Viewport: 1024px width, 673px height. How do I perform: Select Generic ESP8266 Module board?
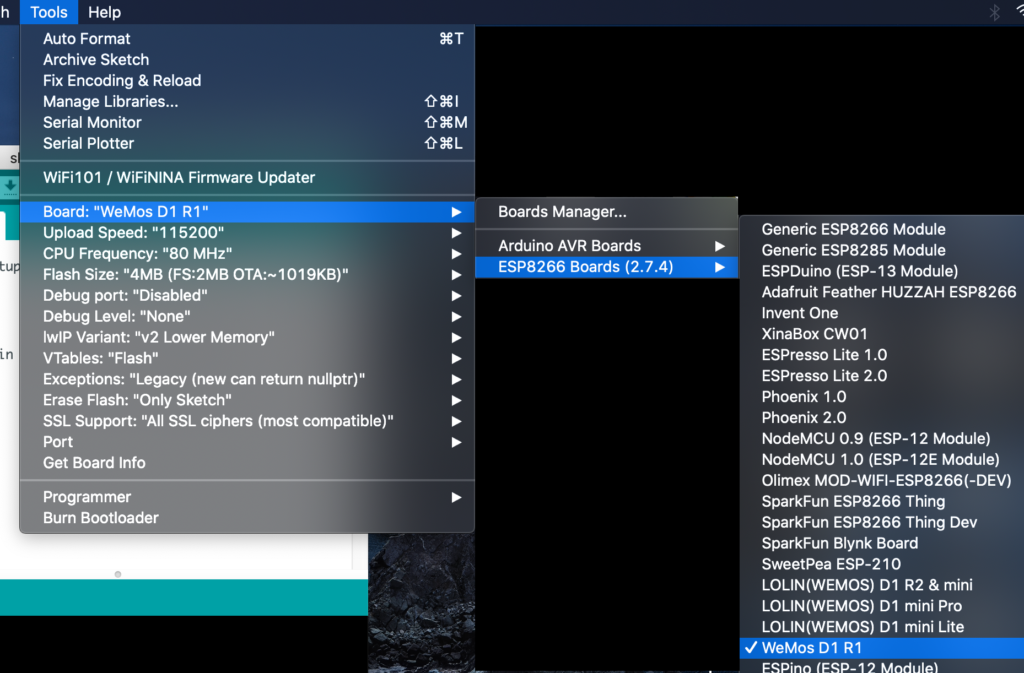click(882, 229)
